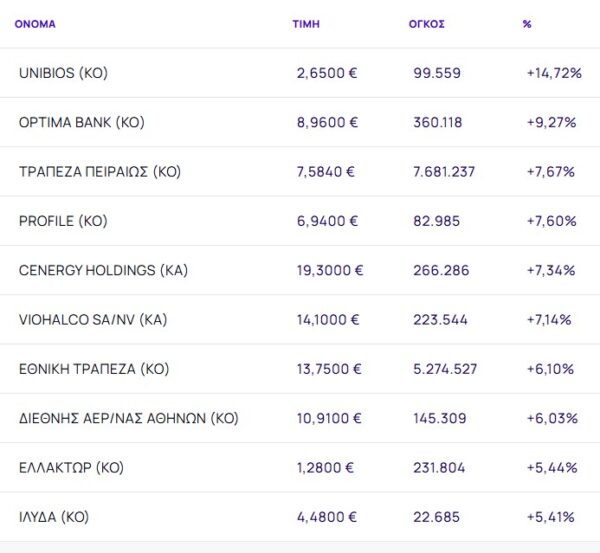Click the ΟΝΟΜΑ column header
This screenshot has width=600, height=553.
pos(35,23)
